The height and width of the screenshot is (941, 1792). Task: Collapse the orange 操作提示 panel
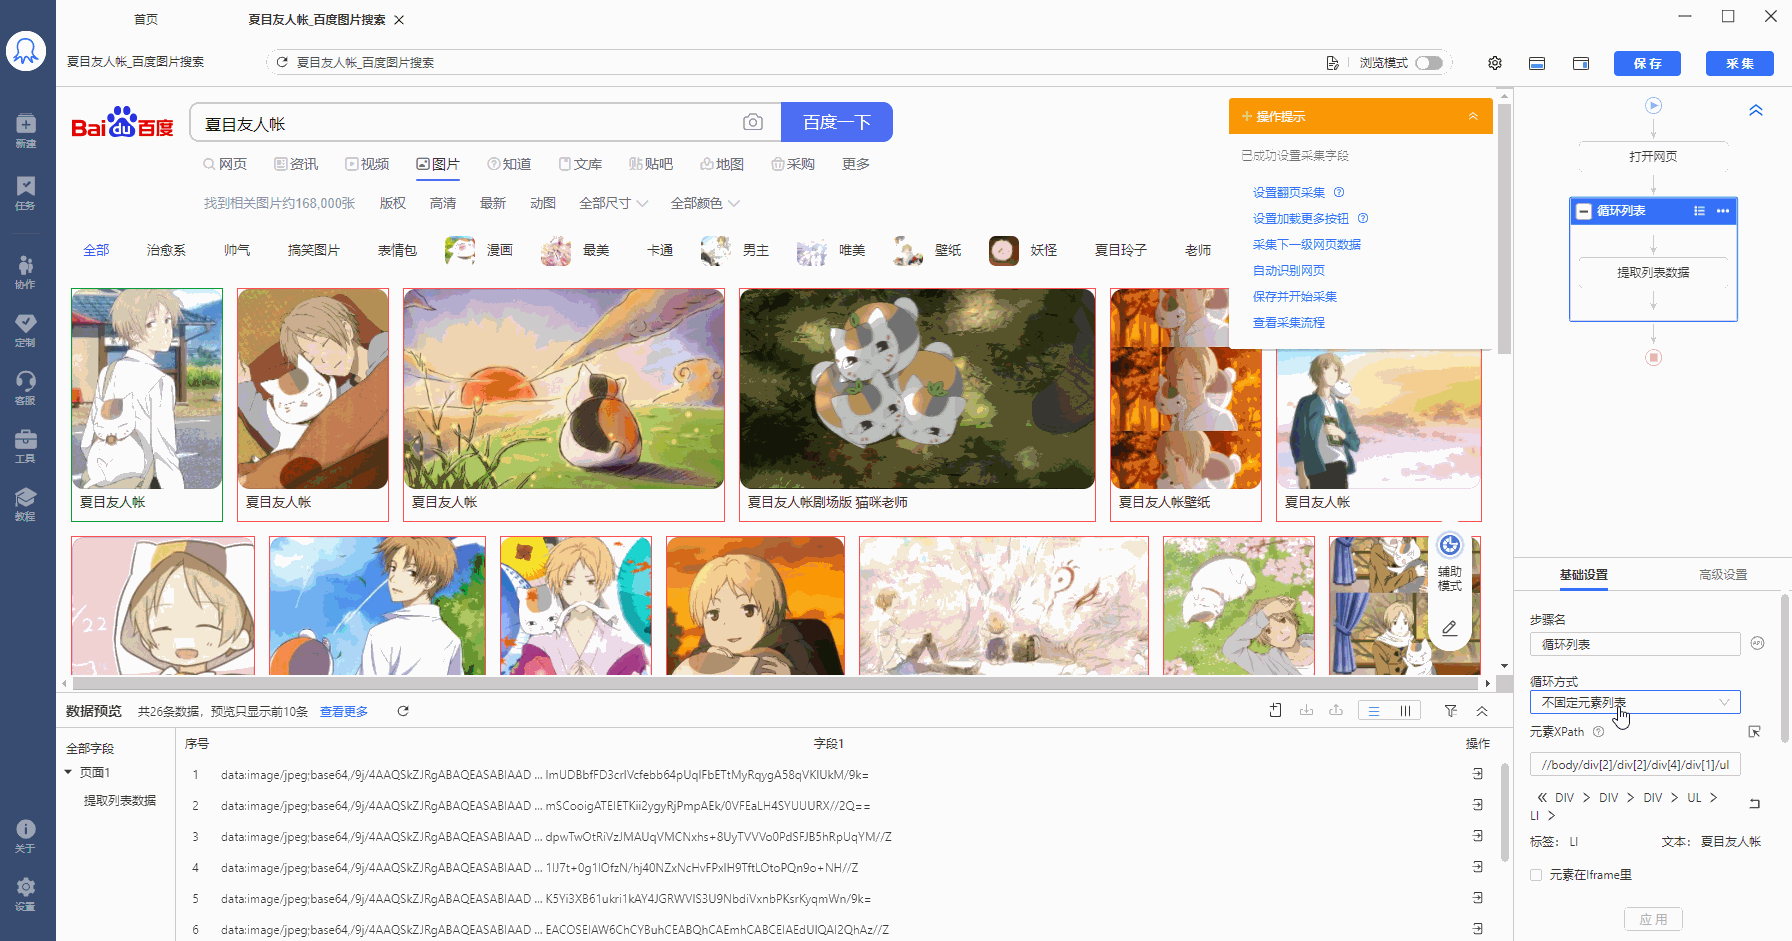(x=1473, y=116)
